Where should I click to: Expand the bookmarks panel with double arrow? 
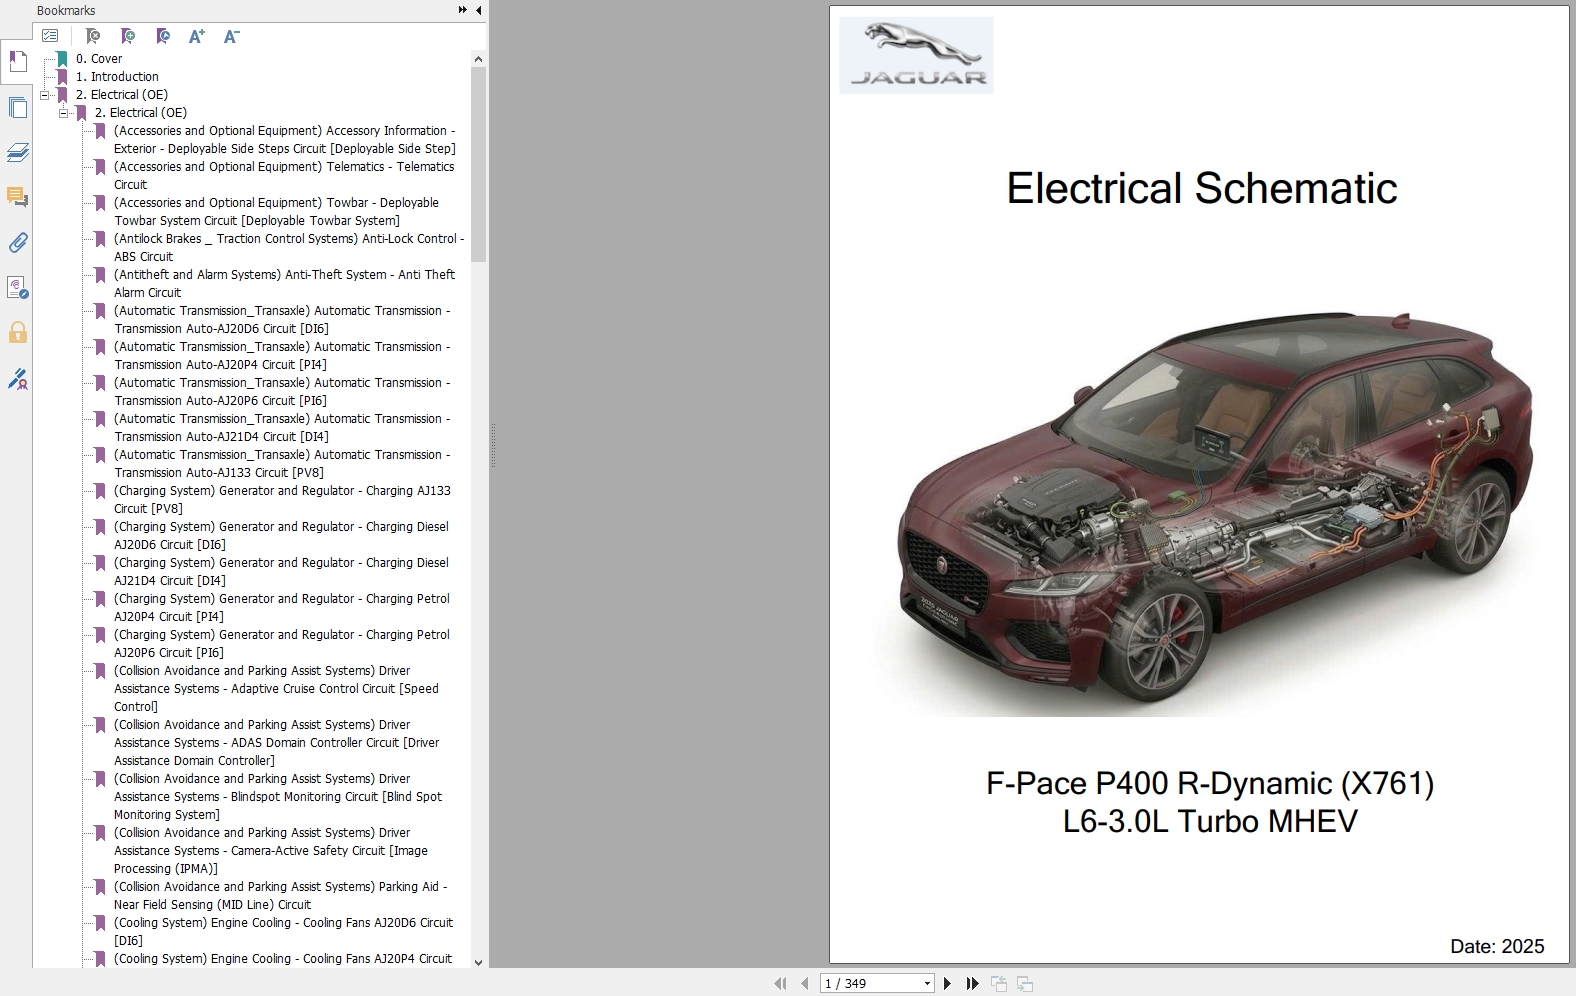[463, 10]
